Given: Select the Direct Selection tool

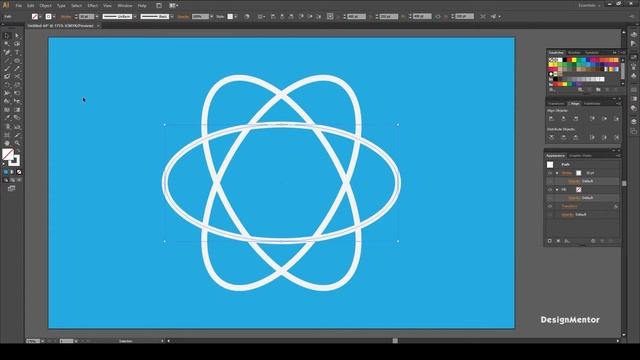Looking at the screenshot, I should [x=17, y=36].
